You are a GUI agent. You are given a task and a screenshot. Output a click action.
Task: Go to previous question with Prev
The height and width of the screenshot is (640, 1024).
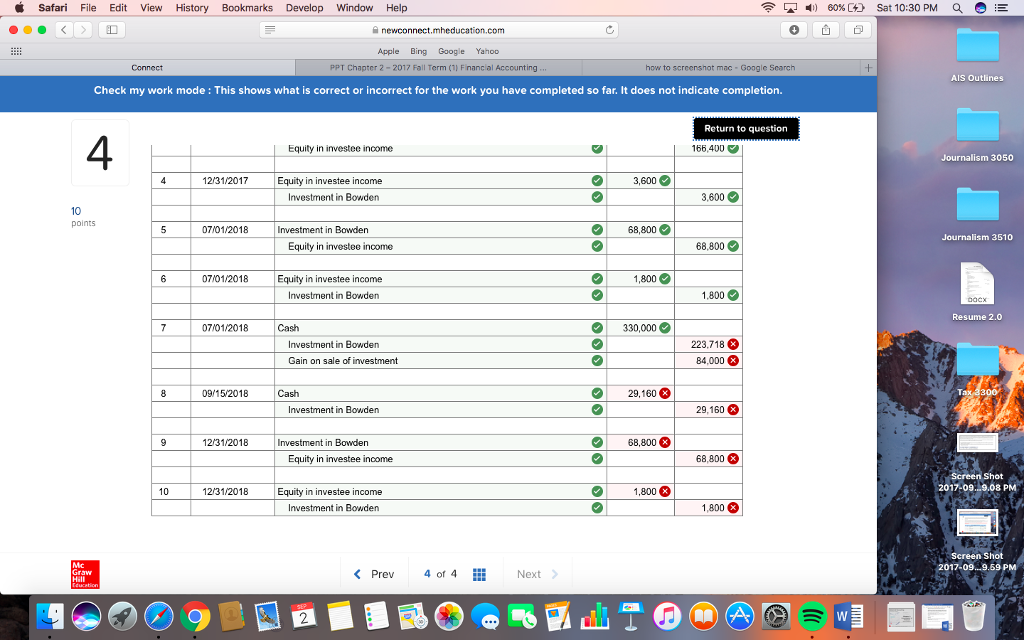click(374, 574)
